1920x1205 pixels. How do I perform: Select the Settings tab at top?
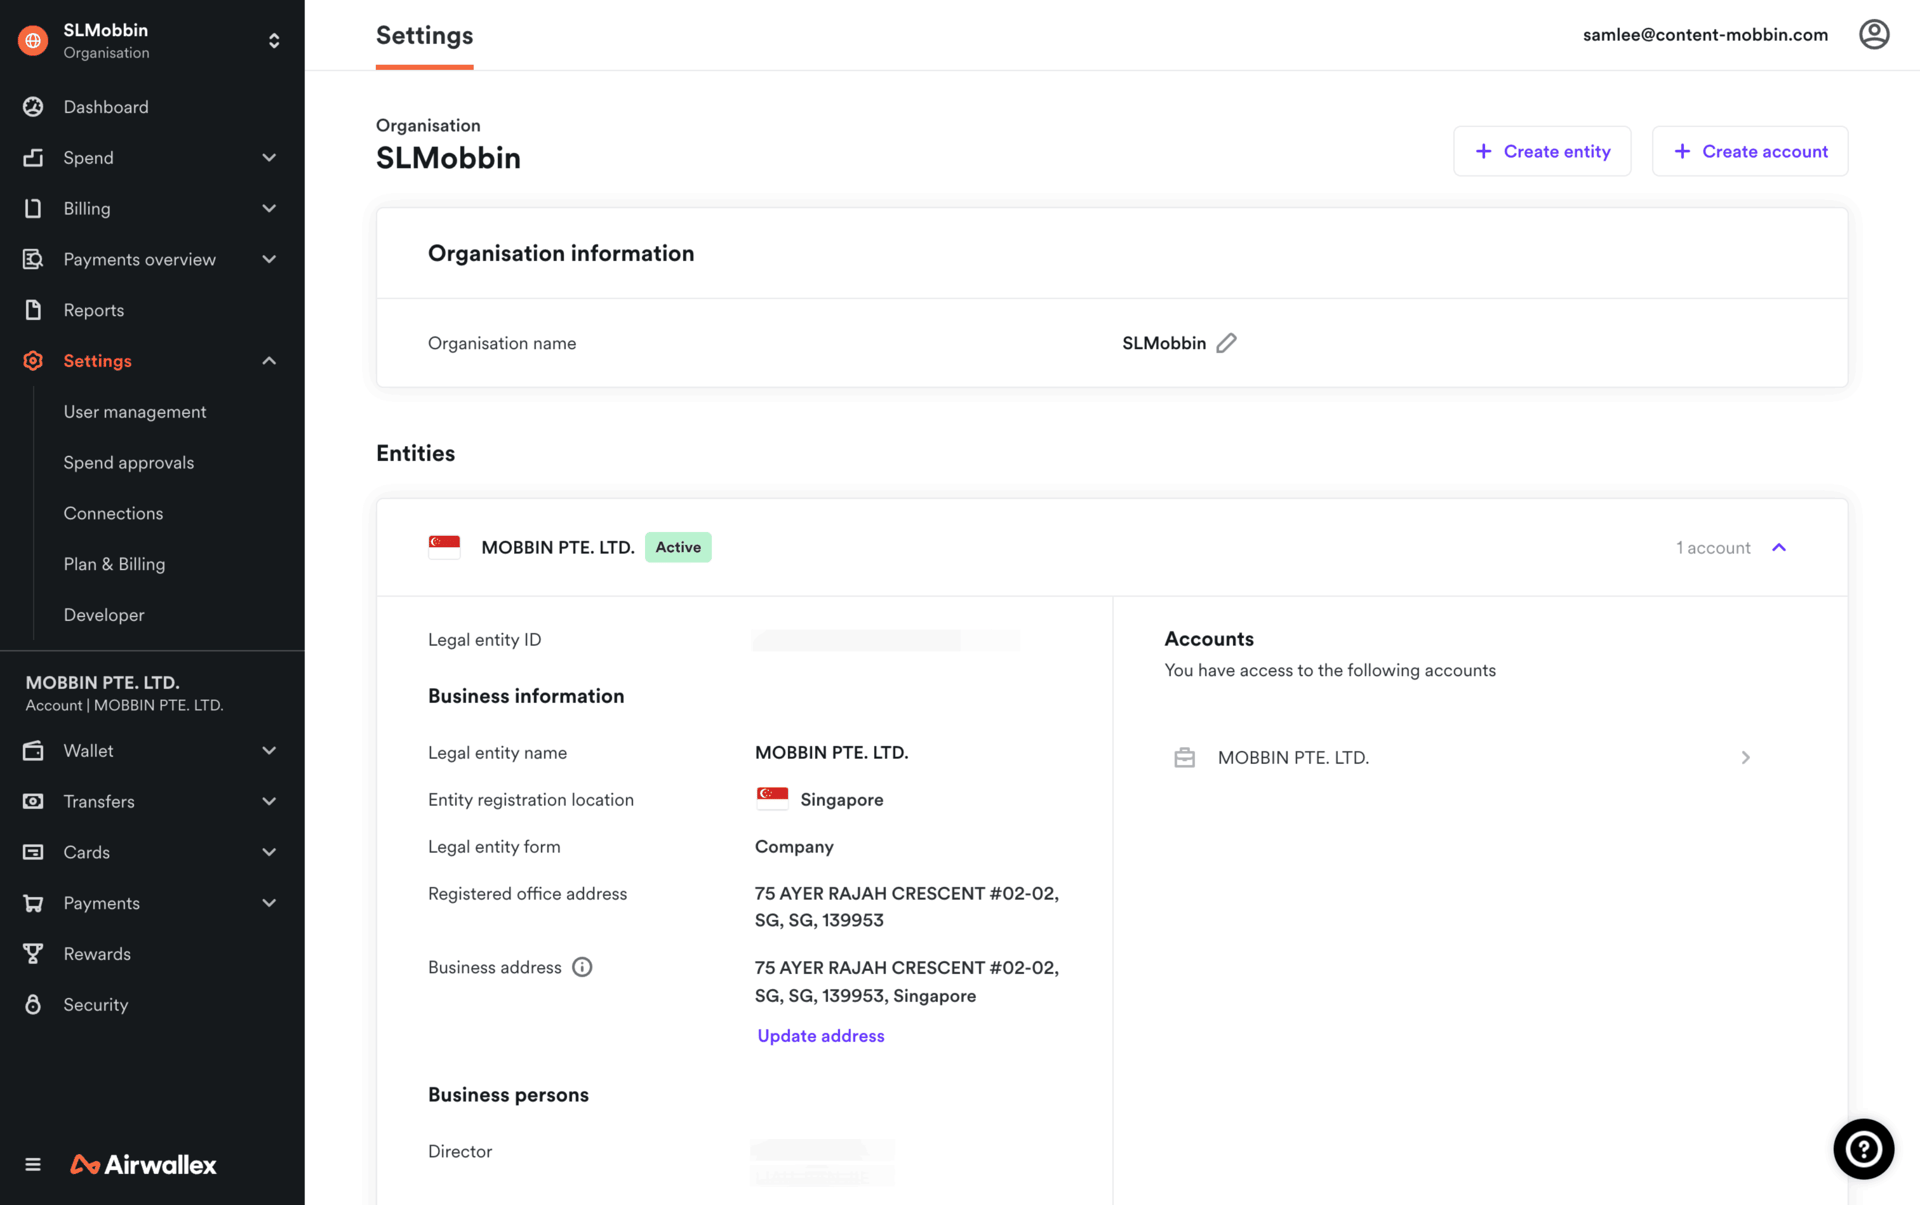(x=424, y=36)
